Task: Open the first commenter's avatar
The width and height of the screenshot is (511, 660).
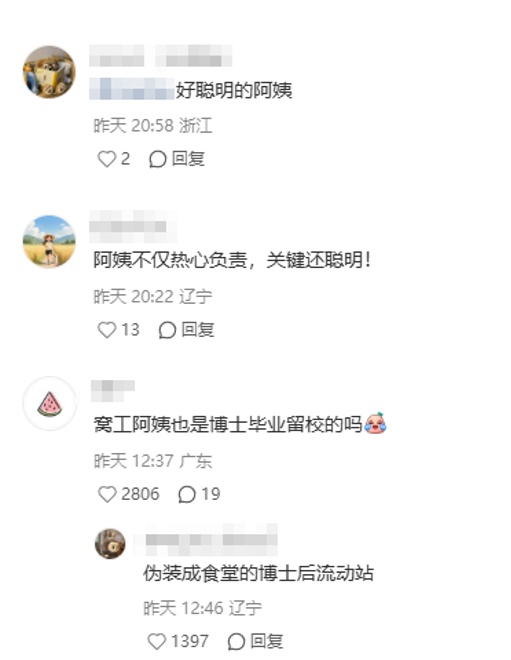Action: [x=49, y=72]
